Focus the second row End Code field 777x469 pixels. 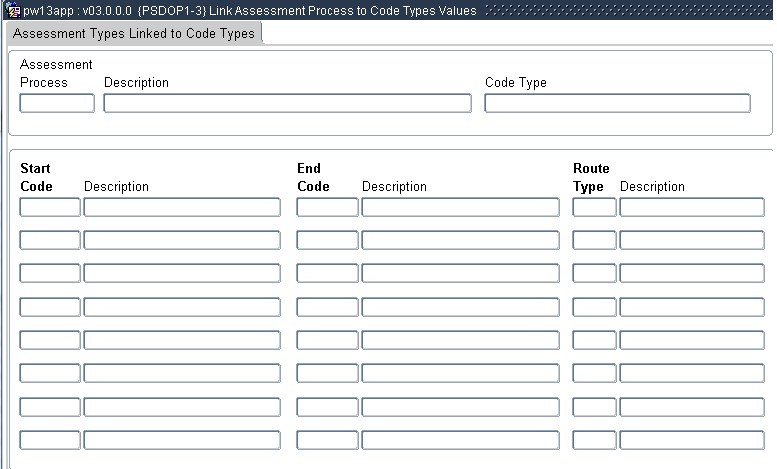pos(327,240)
